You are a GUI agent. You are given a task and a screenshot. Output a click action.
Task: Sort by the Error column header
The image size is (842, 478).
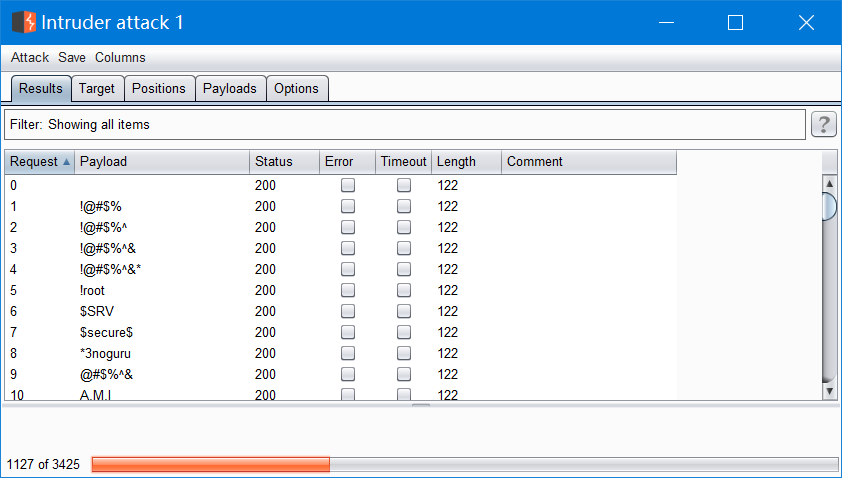(x=347, y=162)
